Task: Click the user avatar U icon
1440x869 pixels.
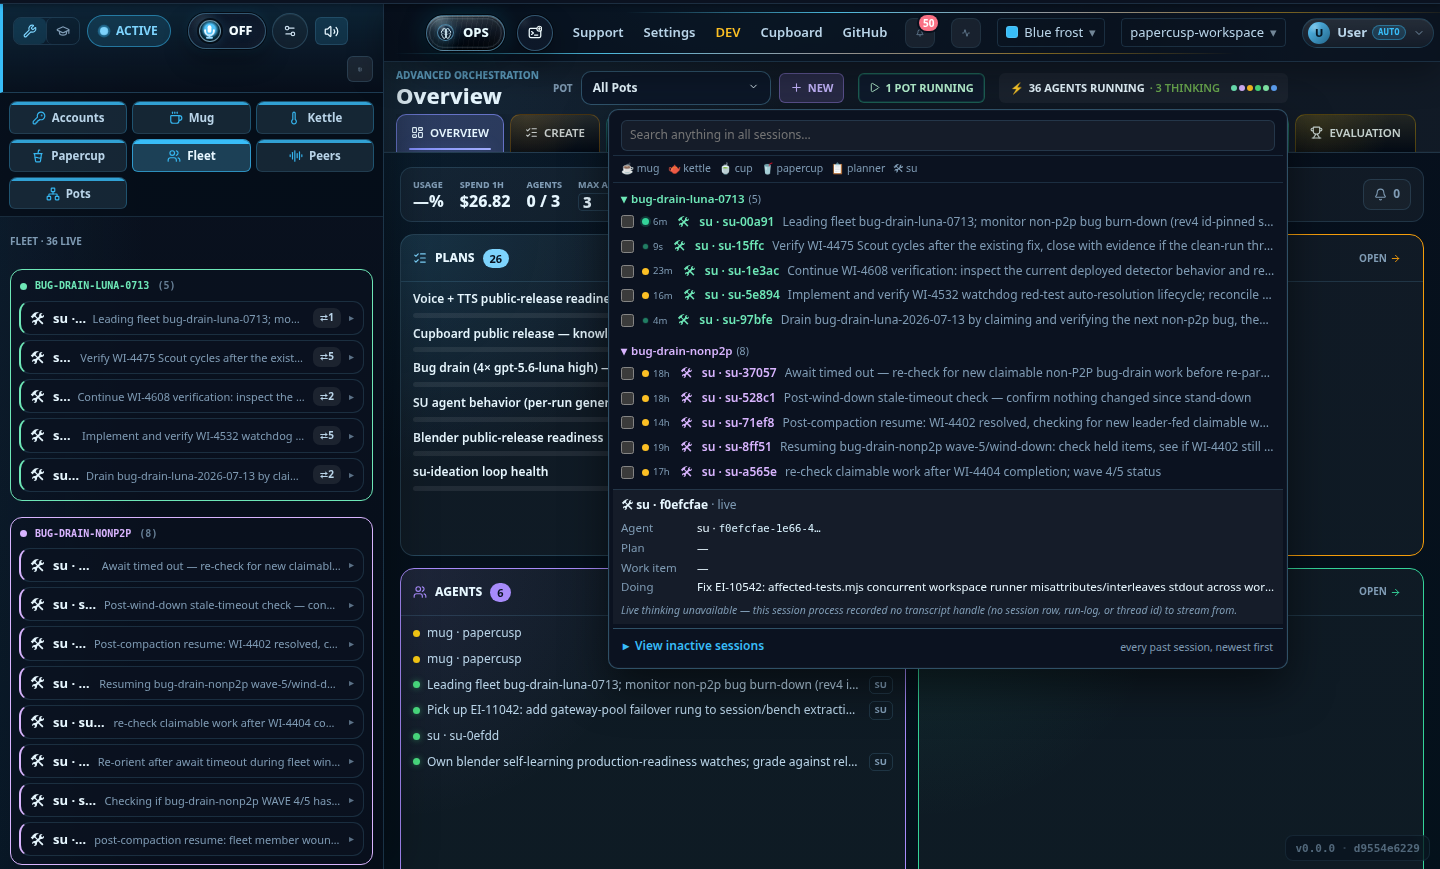Action: click(1318, 33)
